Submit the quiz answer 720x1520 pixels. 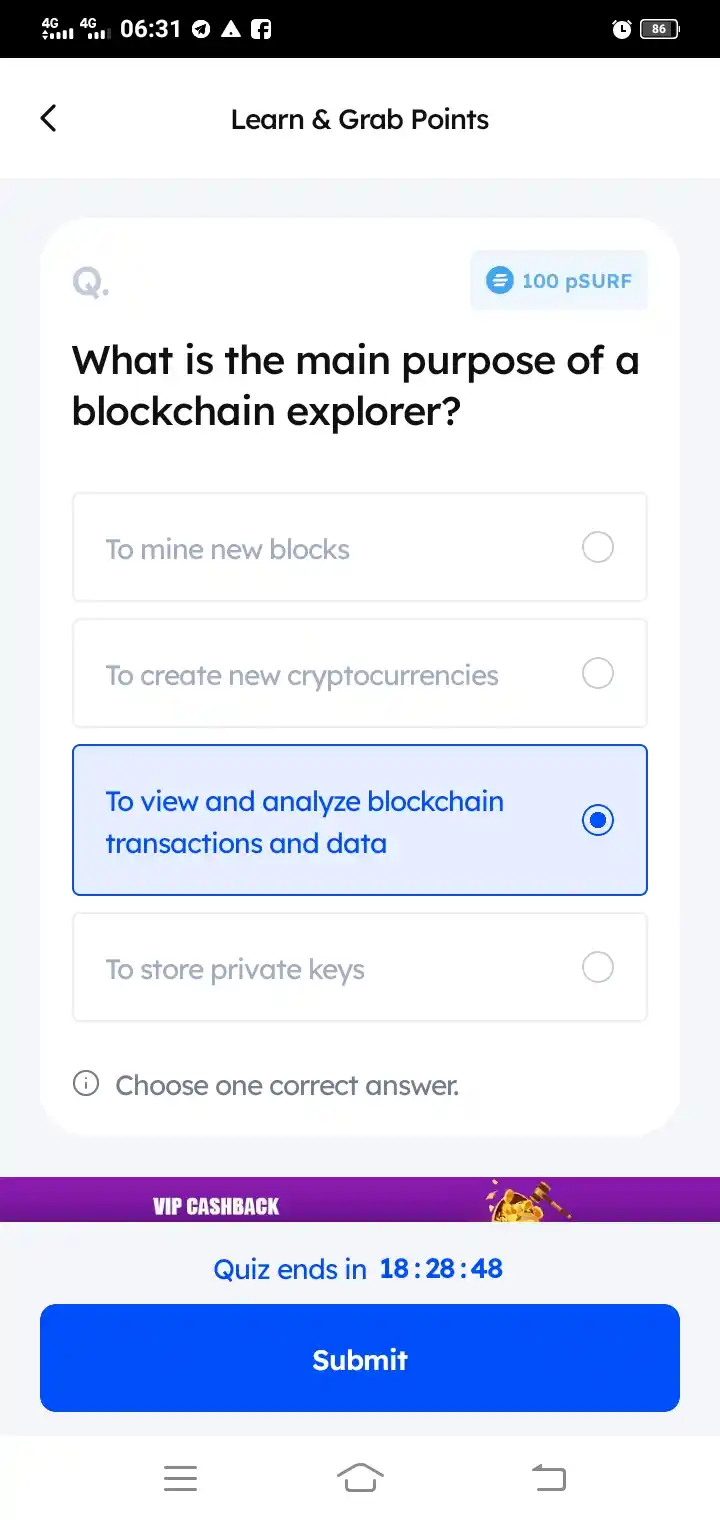coord(360,1358)
